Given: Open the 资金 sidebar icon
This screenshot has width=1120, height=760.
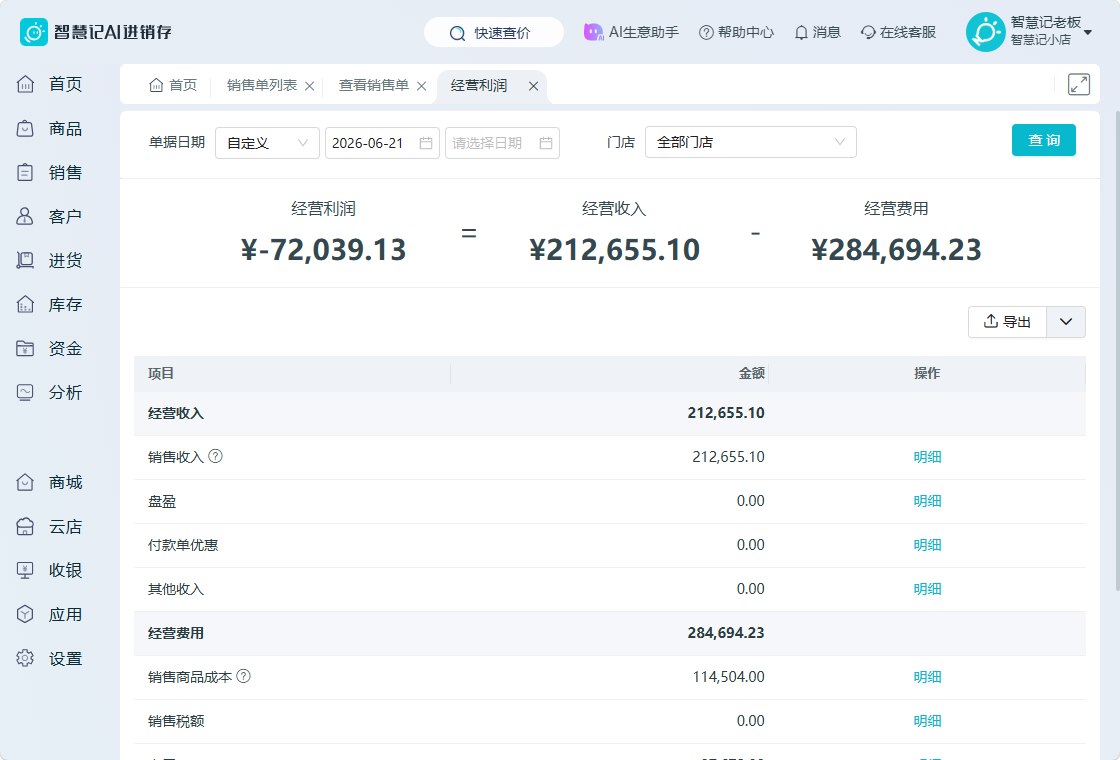Looking at the screenshot, I should click(x=25, y=349).
